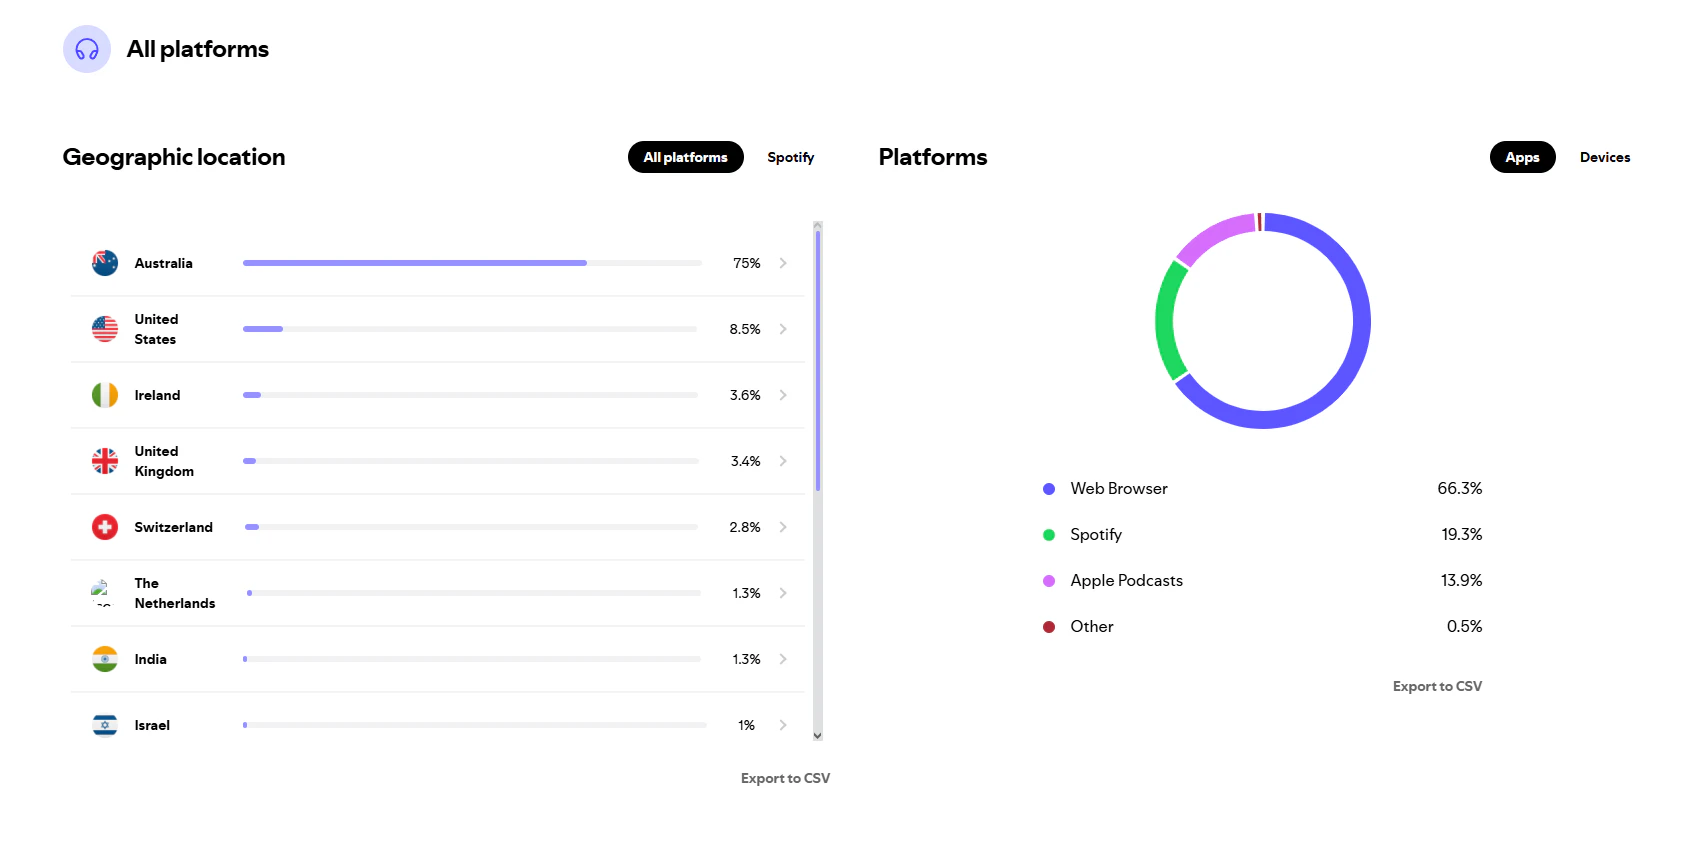Open The Netherlands row details chevron

(x=783, y=593)
